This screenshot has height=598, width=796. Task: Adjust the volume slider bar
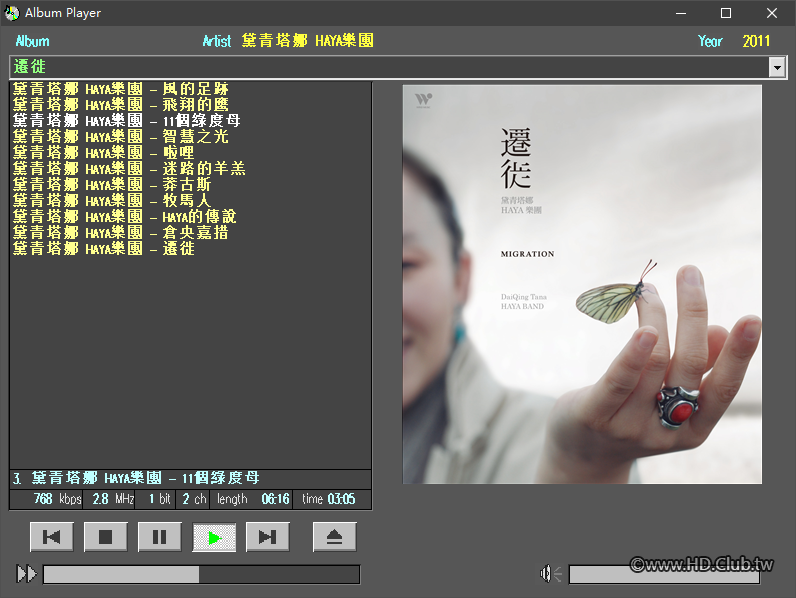(x=664, y=575)
